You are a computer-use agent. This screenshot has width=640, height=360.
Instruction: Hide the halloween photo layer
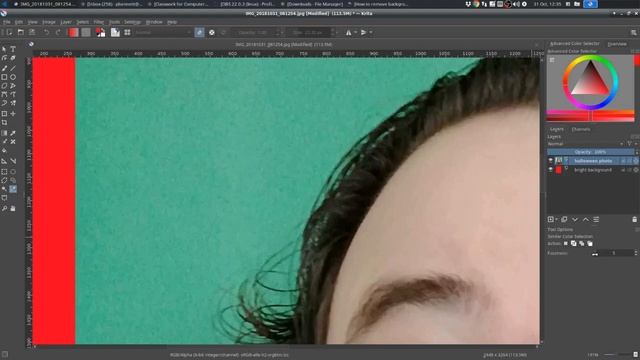point(551,161)
